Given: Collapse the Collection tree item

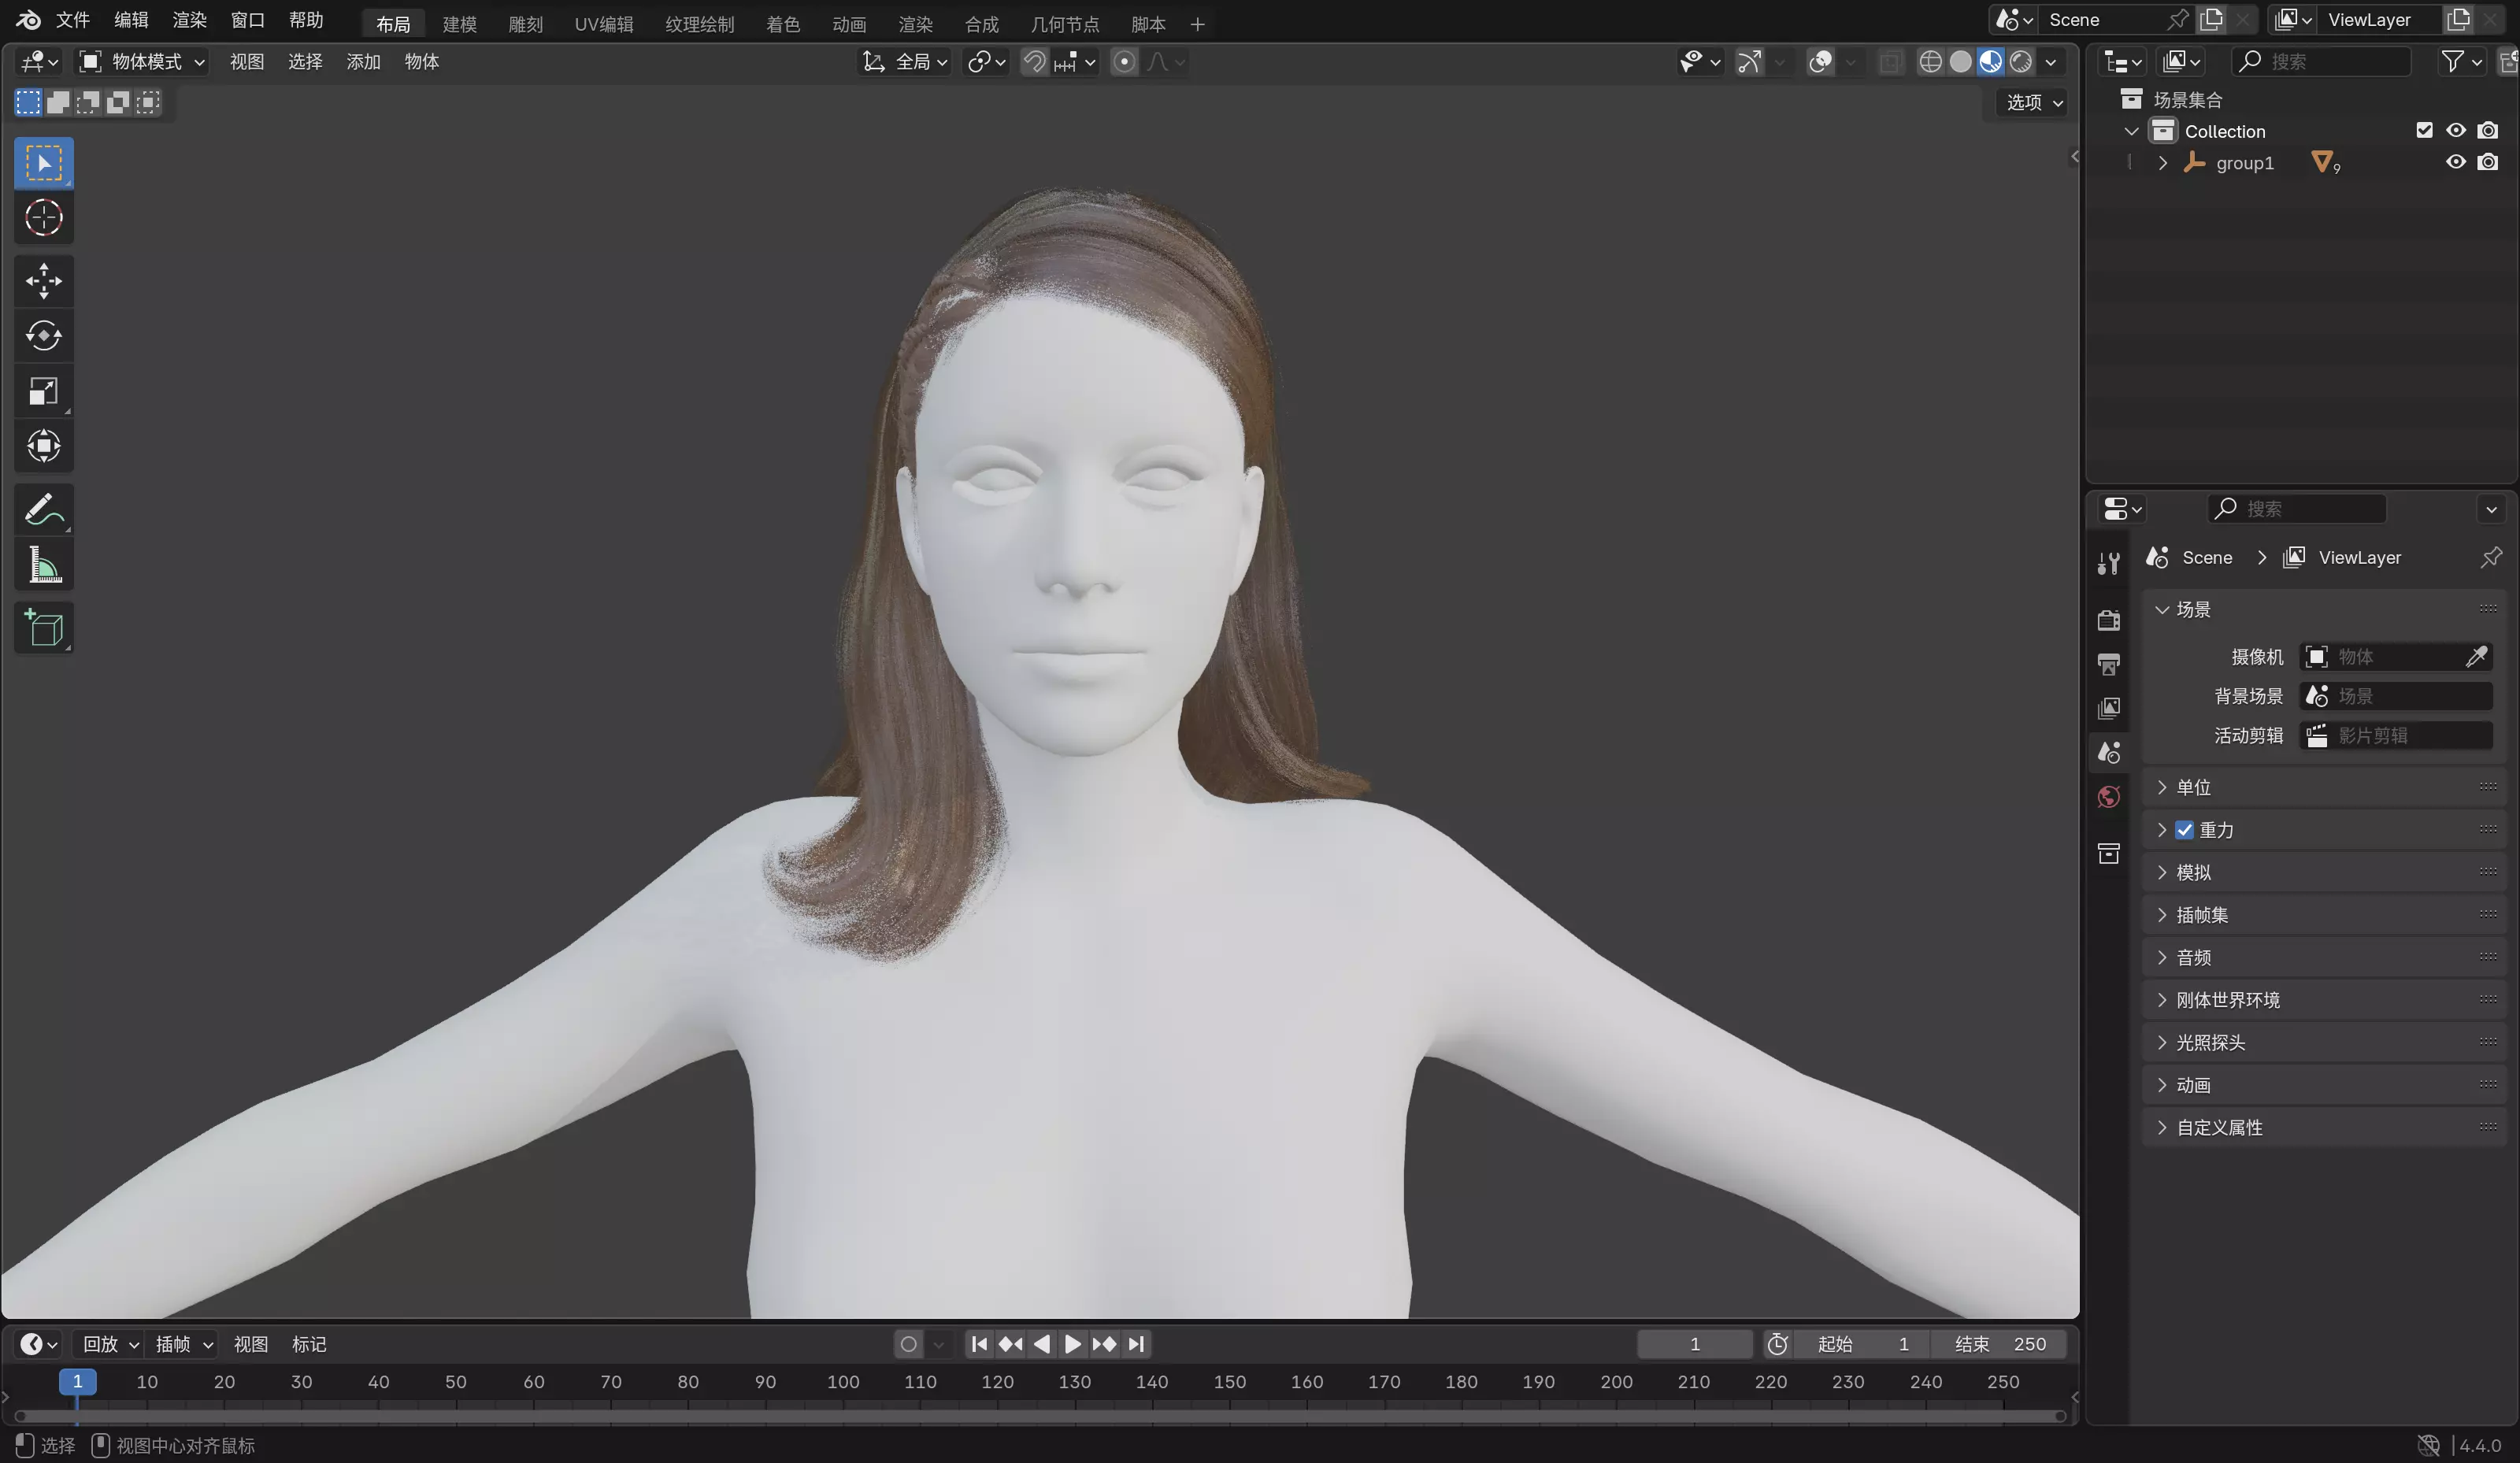Looking at the screenshot, I should [2131, 131].
